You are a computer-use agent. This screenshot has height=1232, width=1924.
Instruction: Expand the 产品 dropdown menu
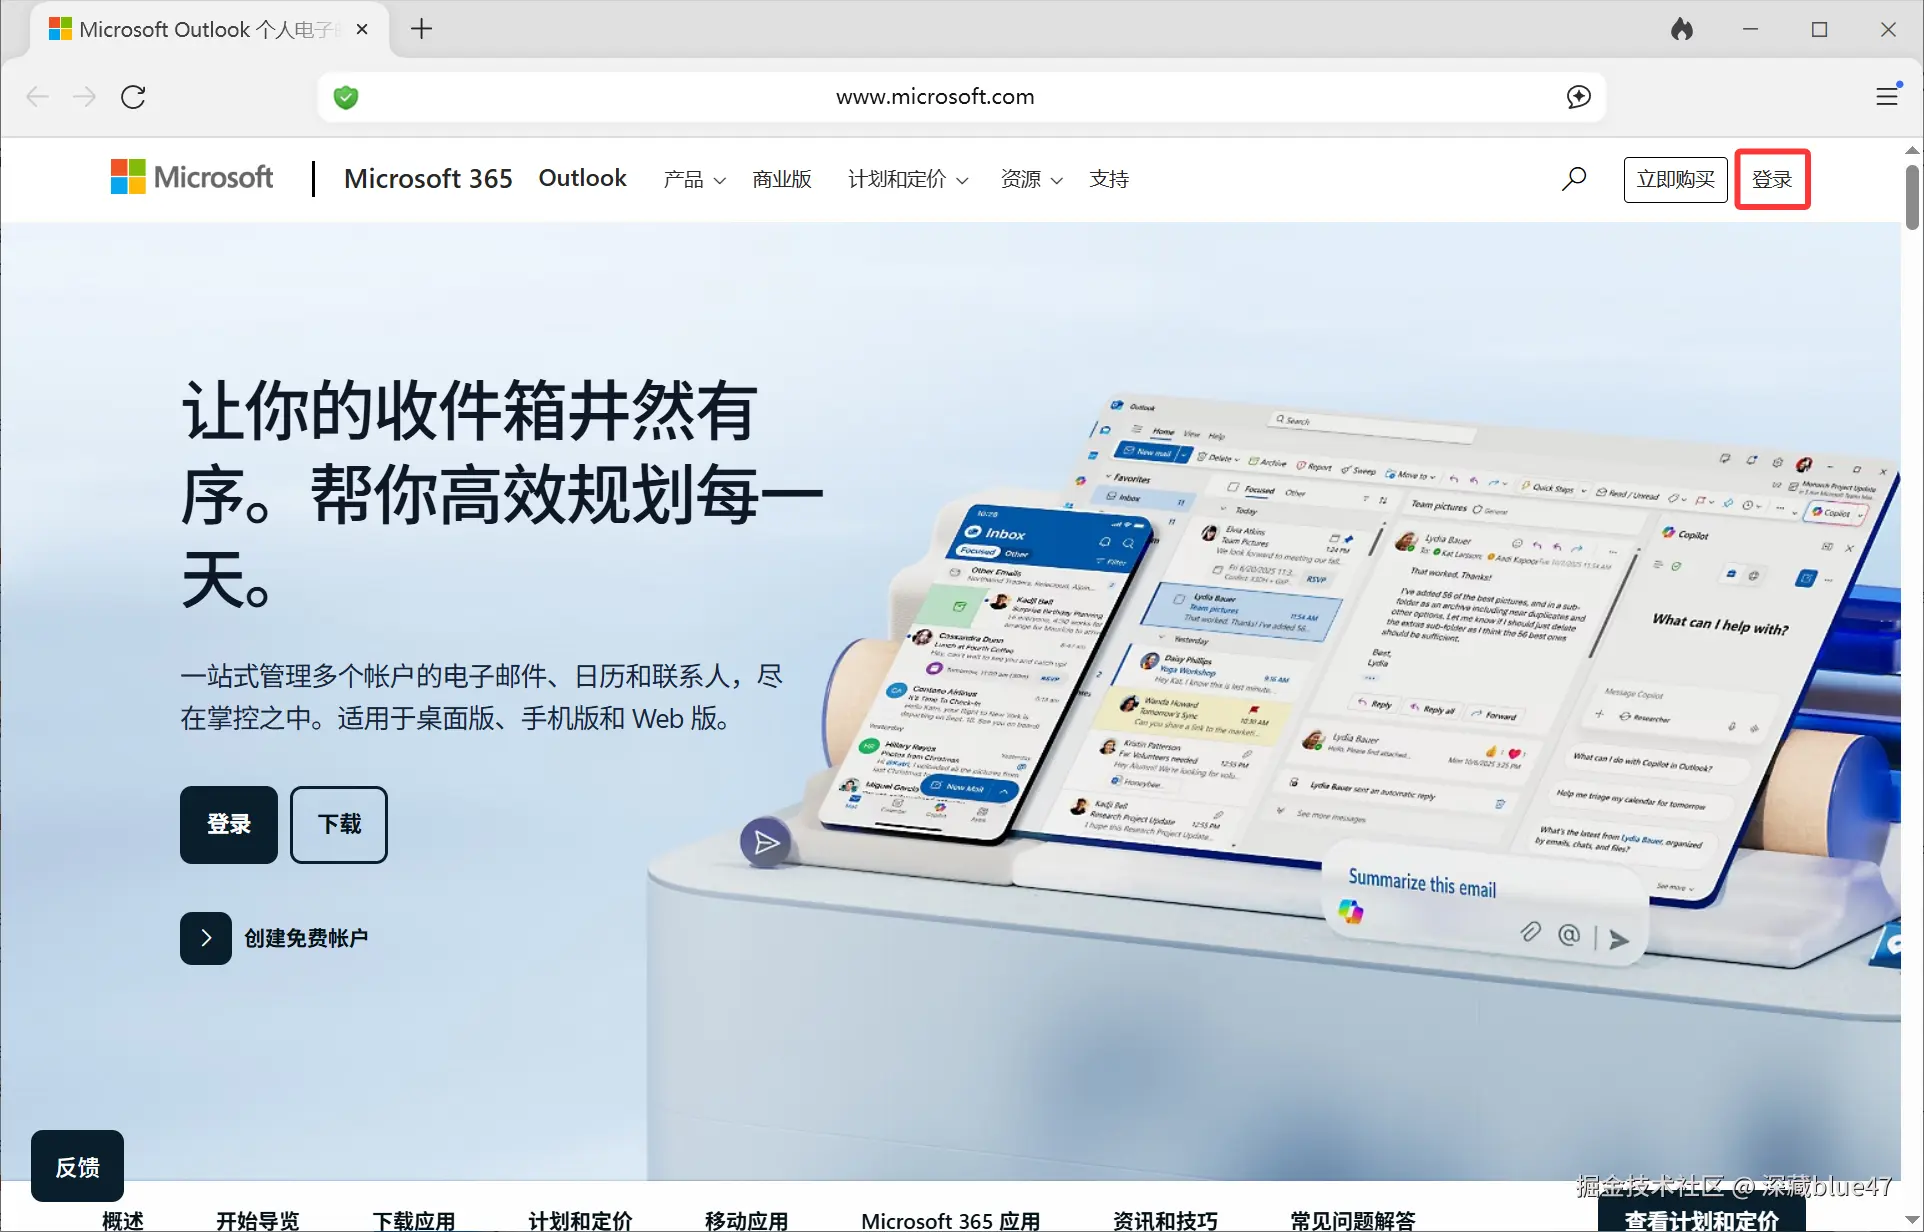[x=694, y=179]
